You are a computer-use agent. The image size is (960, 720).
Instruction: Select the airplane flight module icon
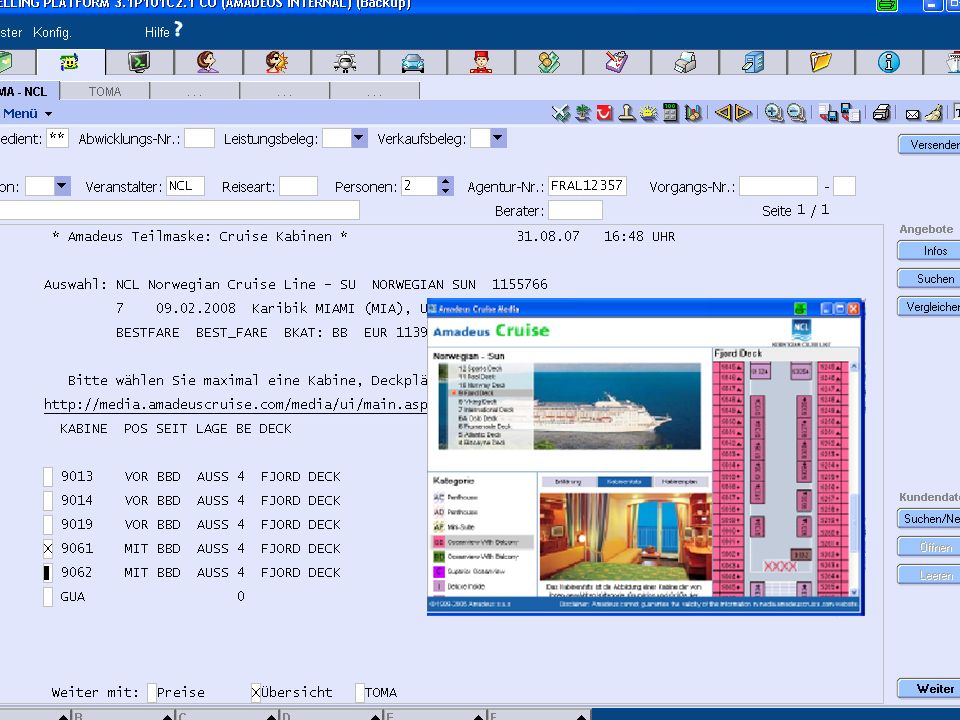click(x=345, y=62)
